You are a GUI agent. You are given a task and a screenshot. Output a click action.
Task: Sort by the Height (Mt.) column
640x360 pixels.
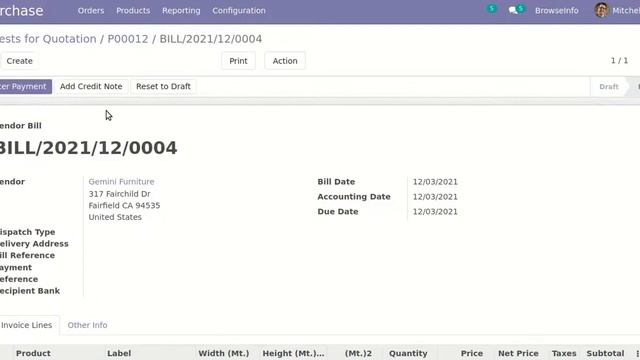tap(293, 353)
